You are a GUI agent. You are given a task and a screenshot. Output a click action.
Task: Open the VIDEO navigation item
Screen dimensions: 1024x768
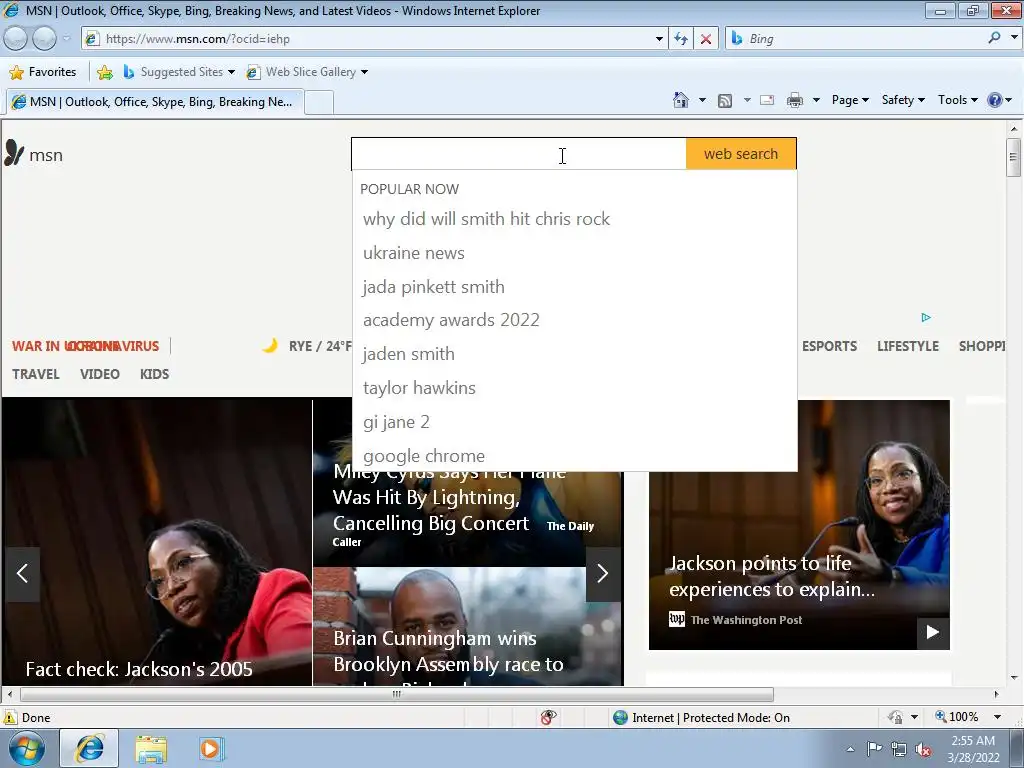(x=100, y=374)
